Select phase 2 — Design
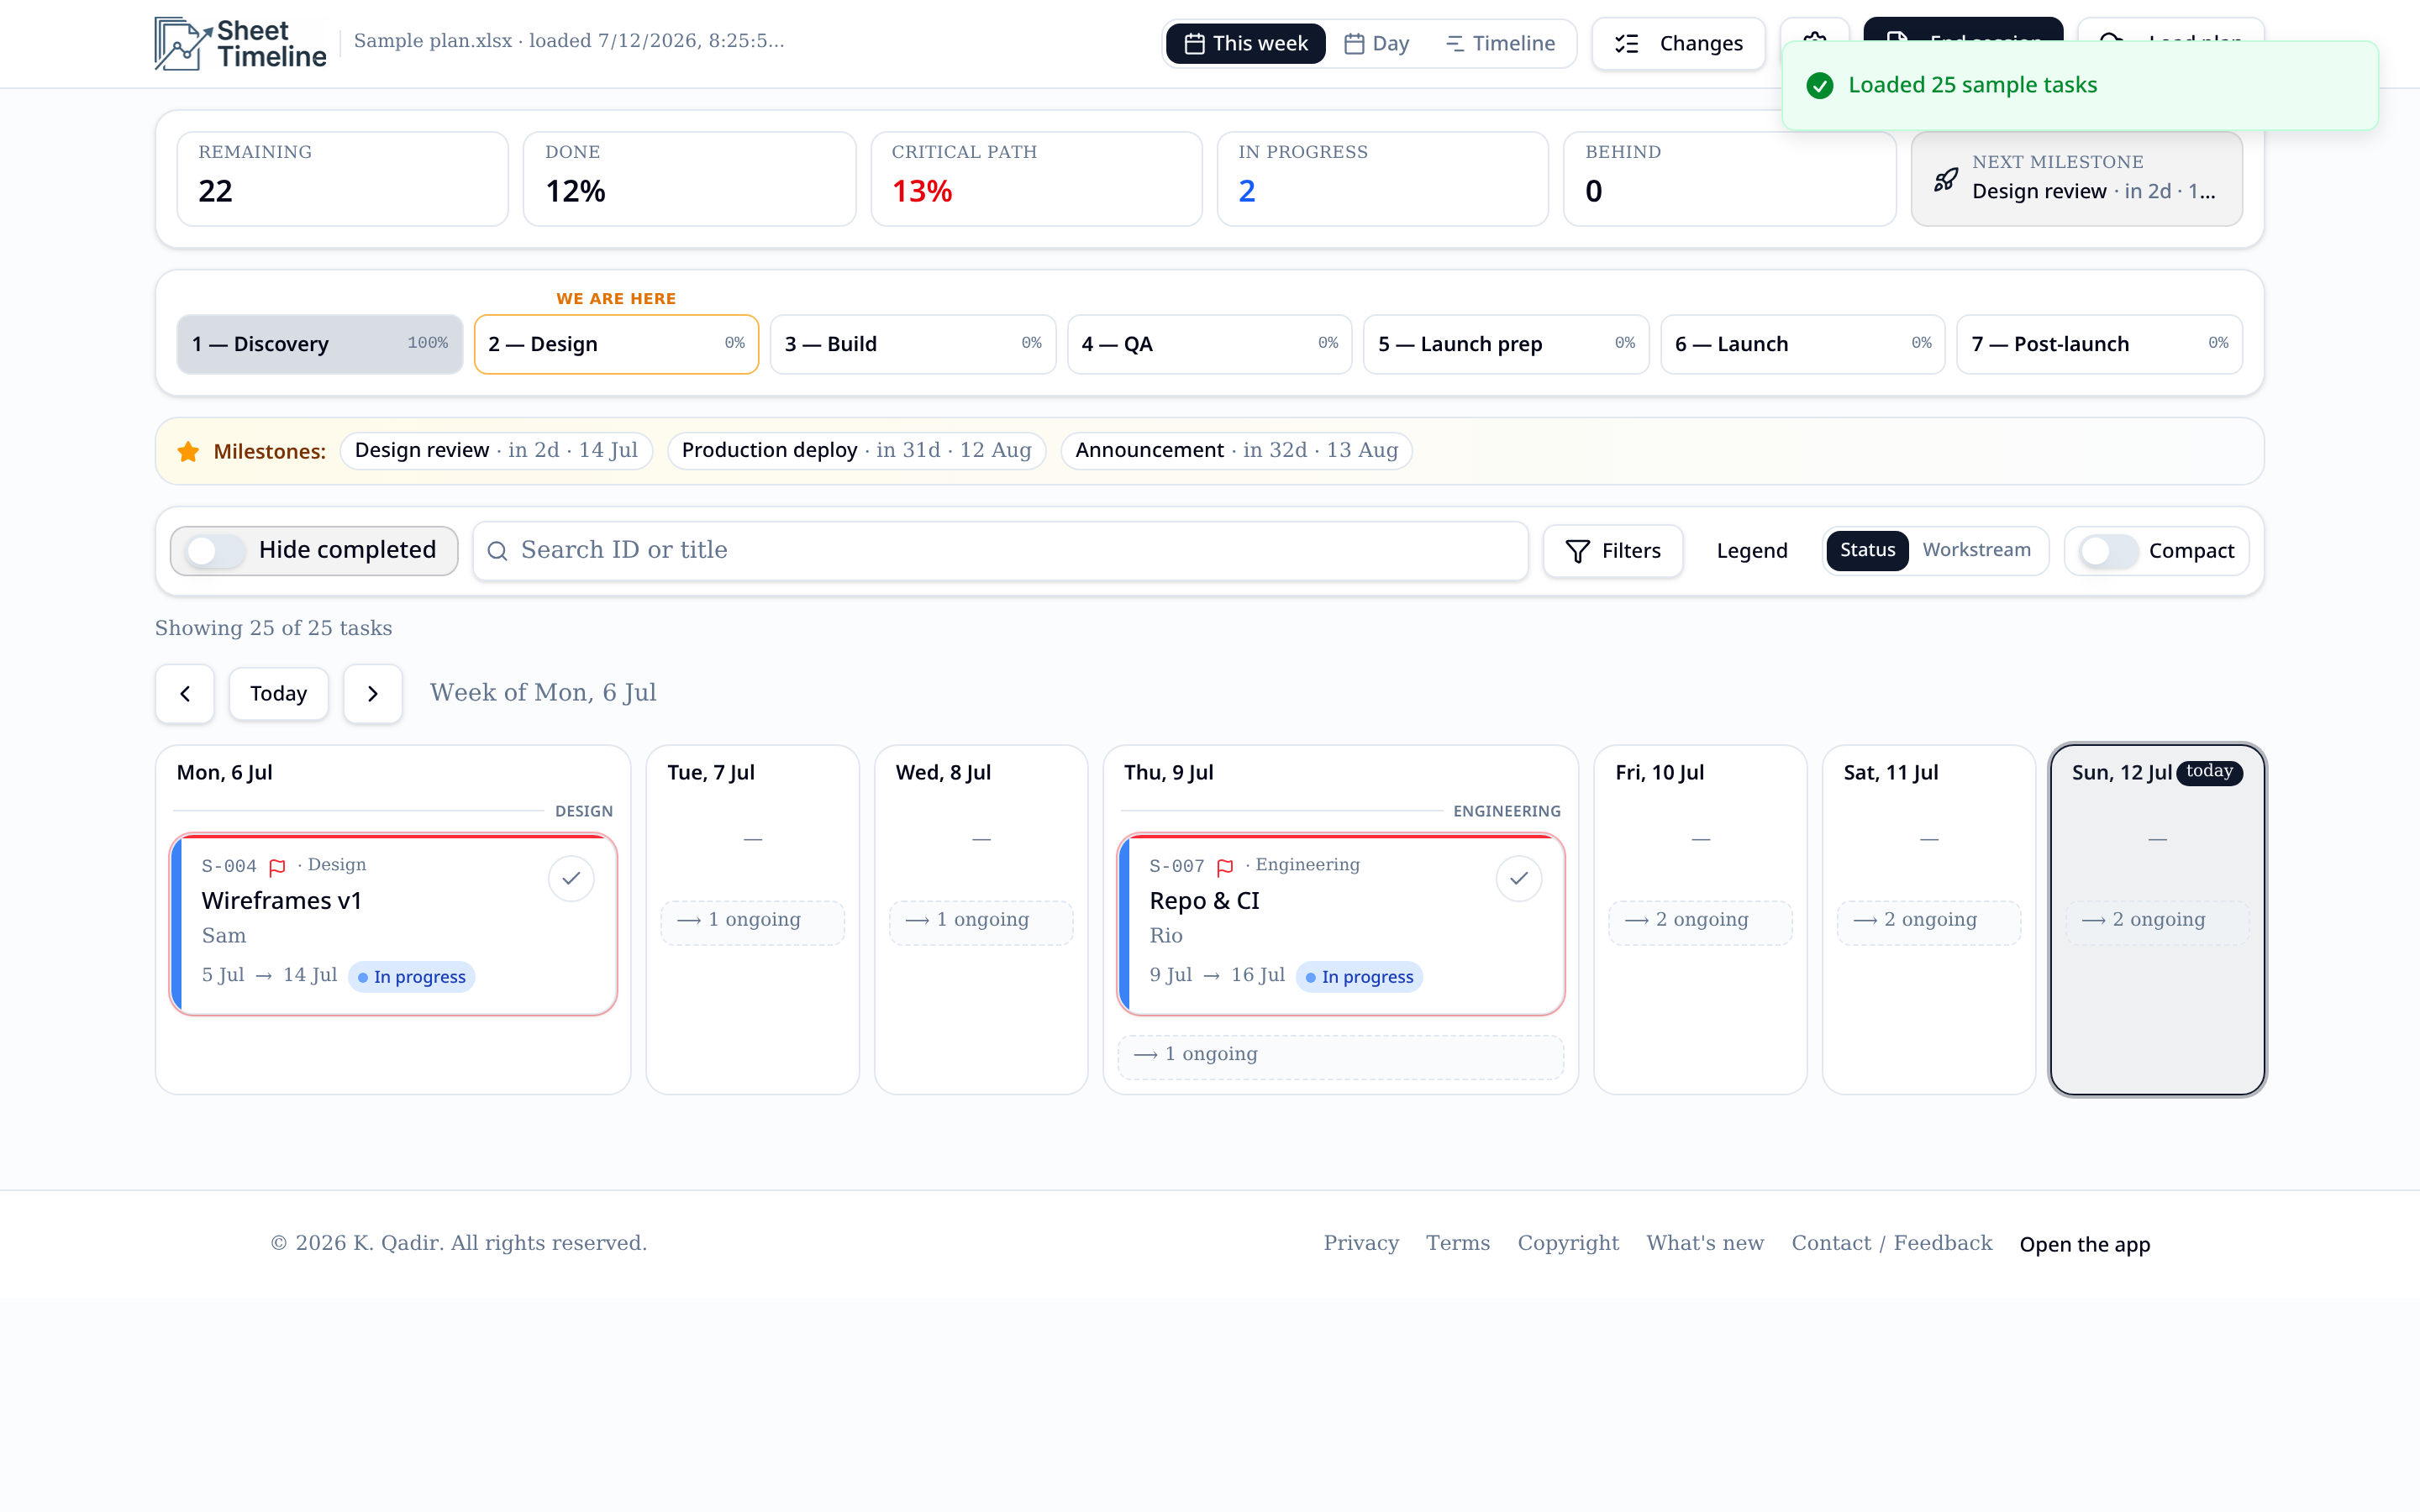This screenshot has height=1512, width=2420. tap(616, 344)
